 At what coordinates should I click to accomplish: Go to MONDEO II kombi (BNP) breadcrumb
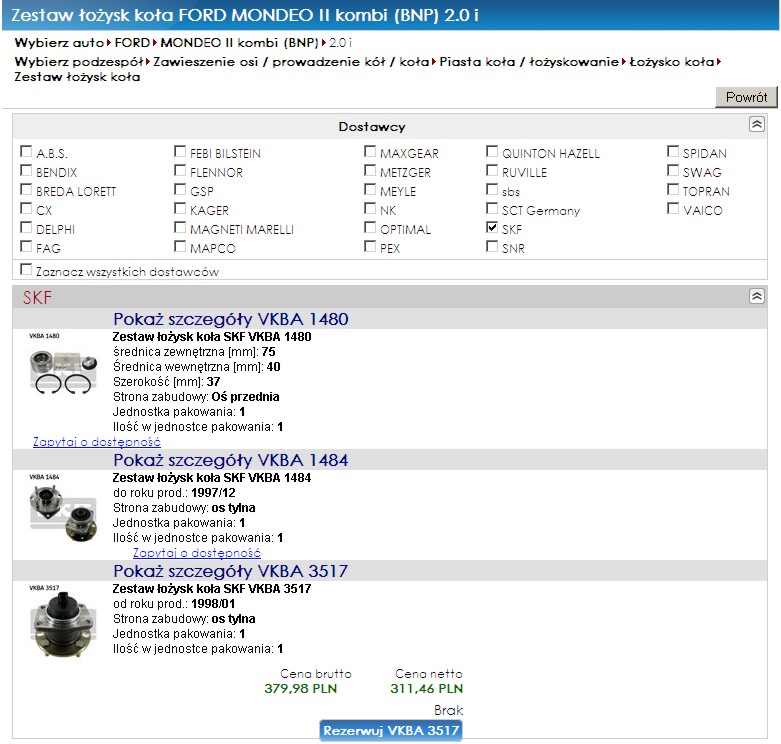click(x=239, y=43)
